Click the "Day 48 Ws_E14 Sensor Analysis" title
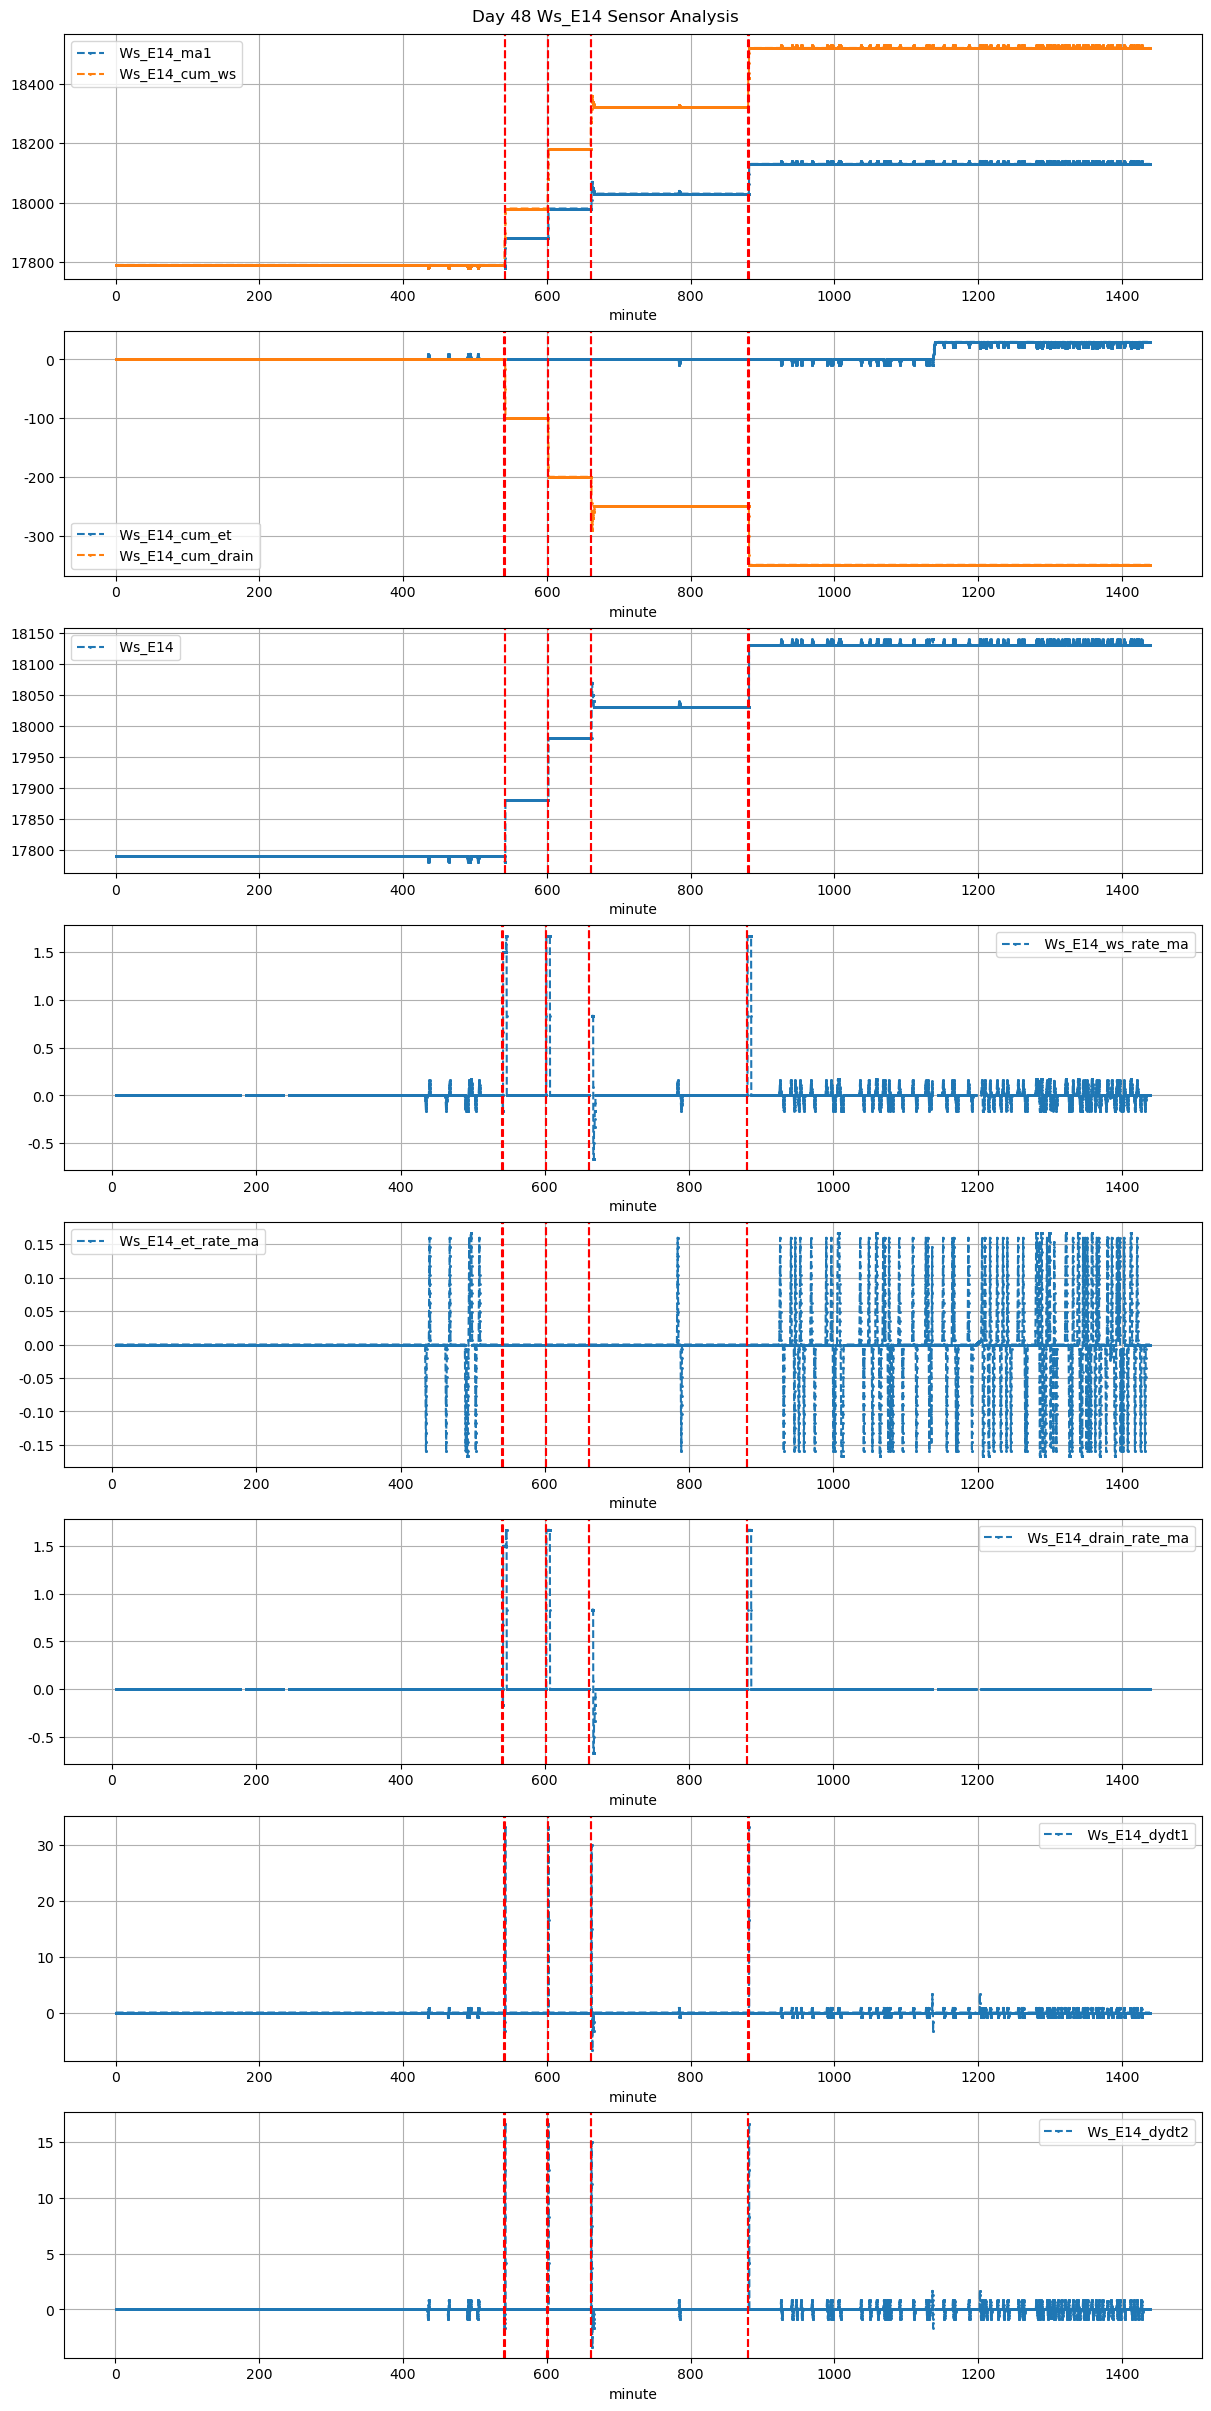This screenshot has width=1211, height=2411. point(605,17)
